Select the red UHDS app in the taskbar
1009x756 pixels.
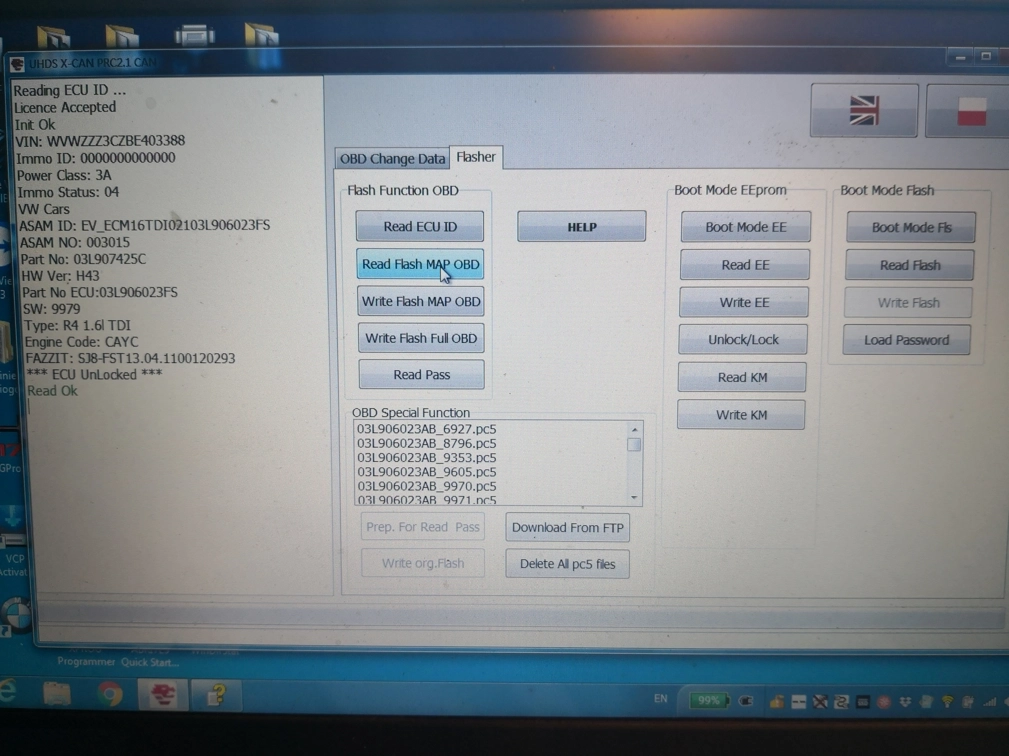(x=163, y=695)
